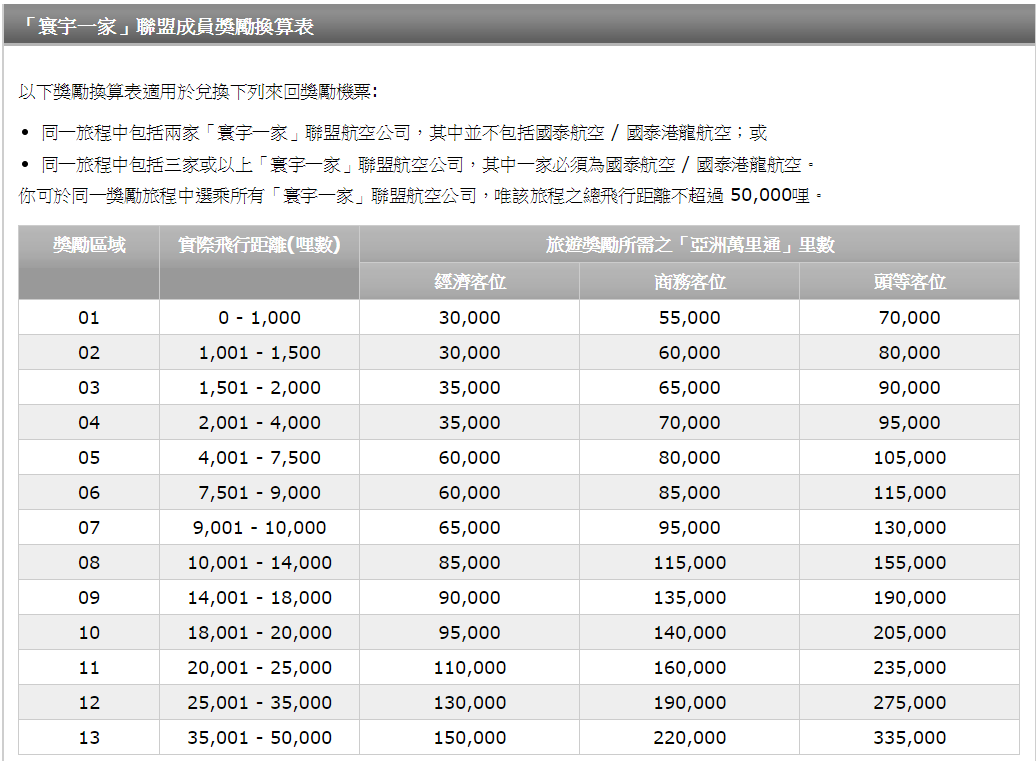Image resolution: width=1036 pixels, height=761 pixels.
Task: Select distance cell 25,001 - 35,000
Action: point(260,703)
